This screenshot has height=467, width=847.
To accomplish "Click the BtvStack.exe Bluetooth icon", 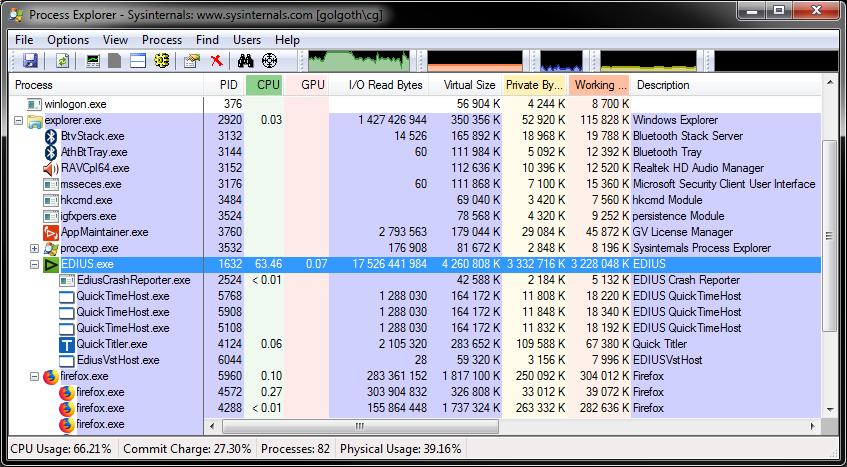I will (x=51, y=136).
